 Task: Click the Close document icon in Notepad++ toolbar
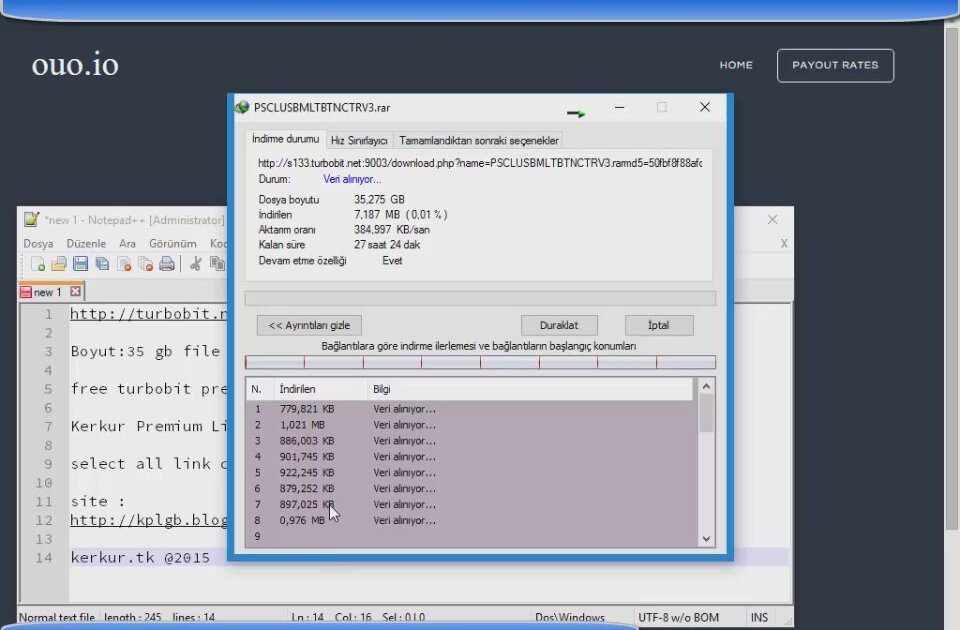[124, 264]
